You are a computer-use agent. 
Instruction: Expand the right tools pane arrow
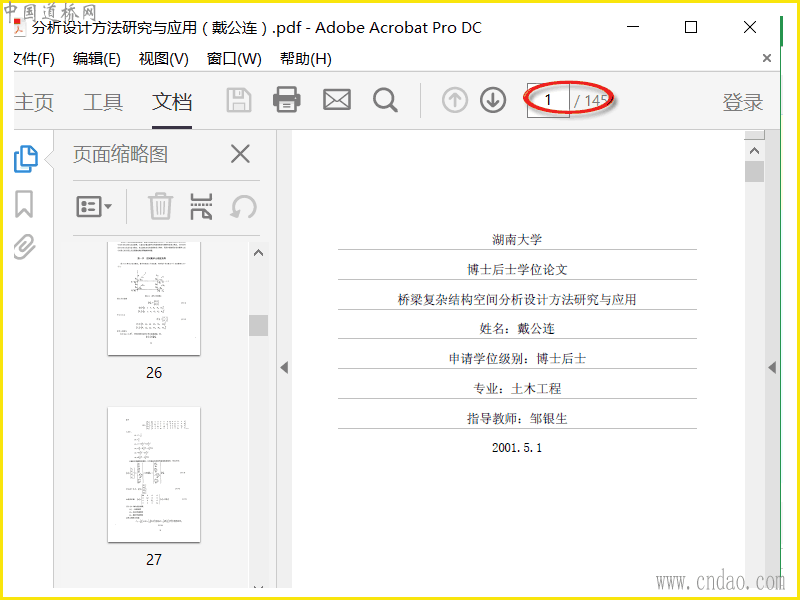772,367
